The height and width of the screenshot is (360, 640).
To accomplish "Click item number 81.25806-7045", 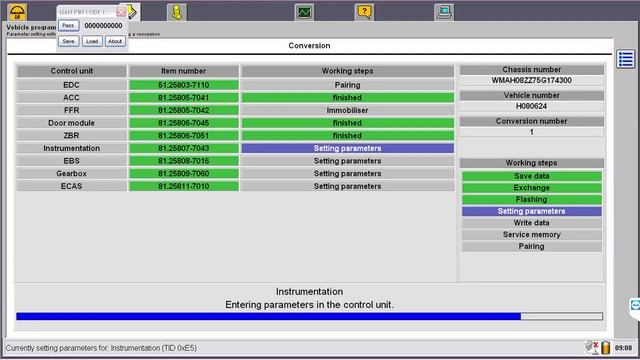I will [x=184, y=123].
